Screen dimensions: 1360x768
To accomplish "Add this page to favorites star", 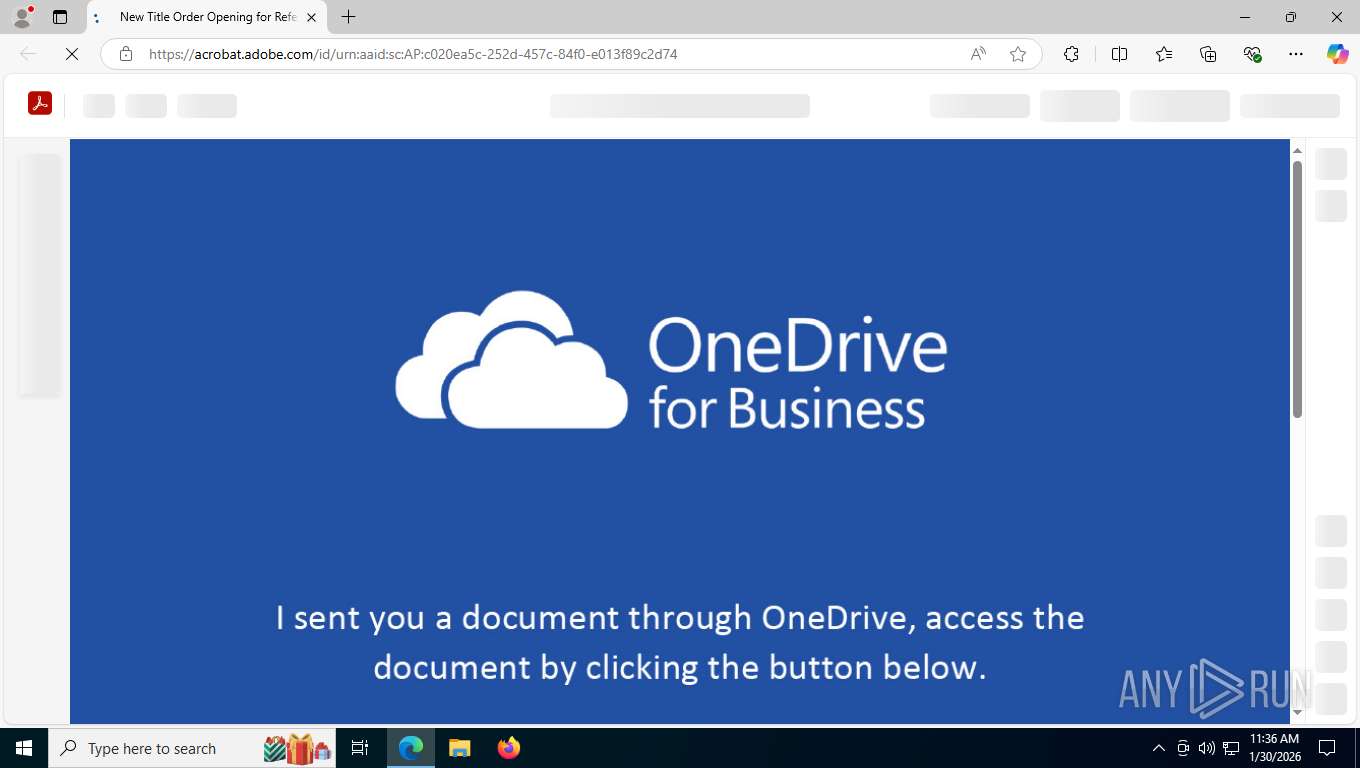I will coord(1018,54).
